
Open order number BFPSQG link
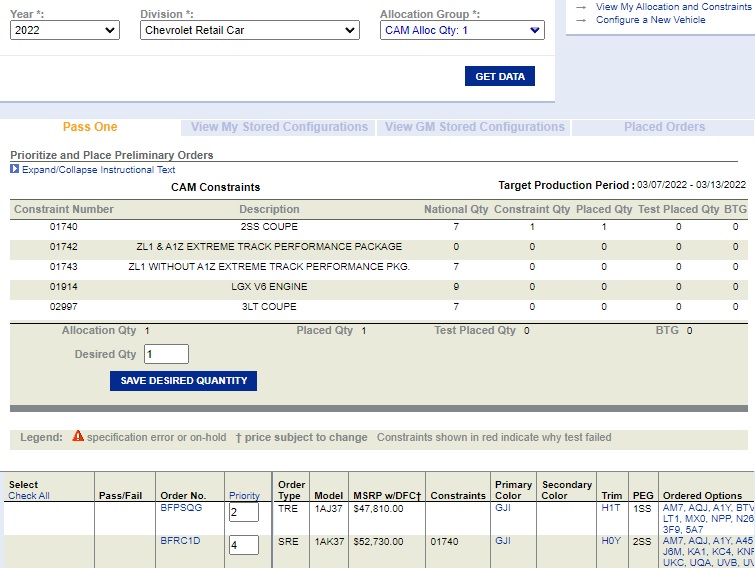tap(181, 508)
